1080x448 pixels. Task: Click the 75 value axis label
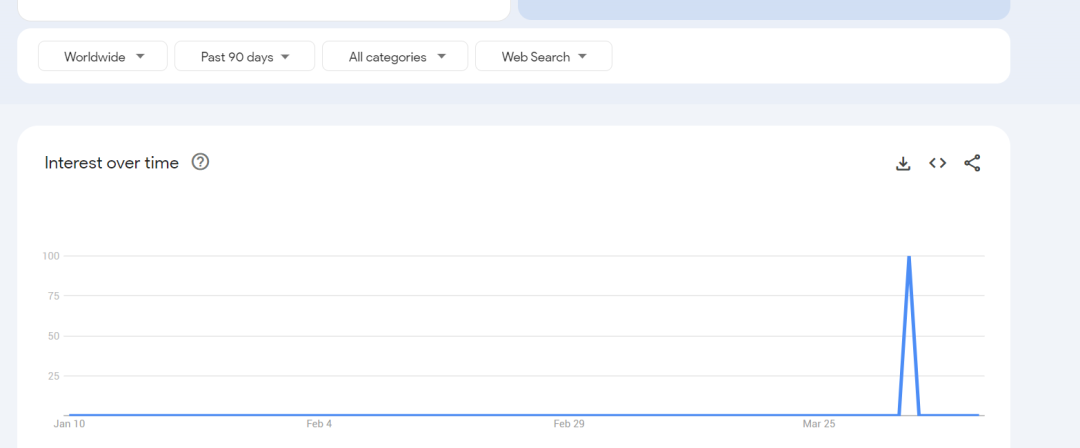tap(54, 296)
